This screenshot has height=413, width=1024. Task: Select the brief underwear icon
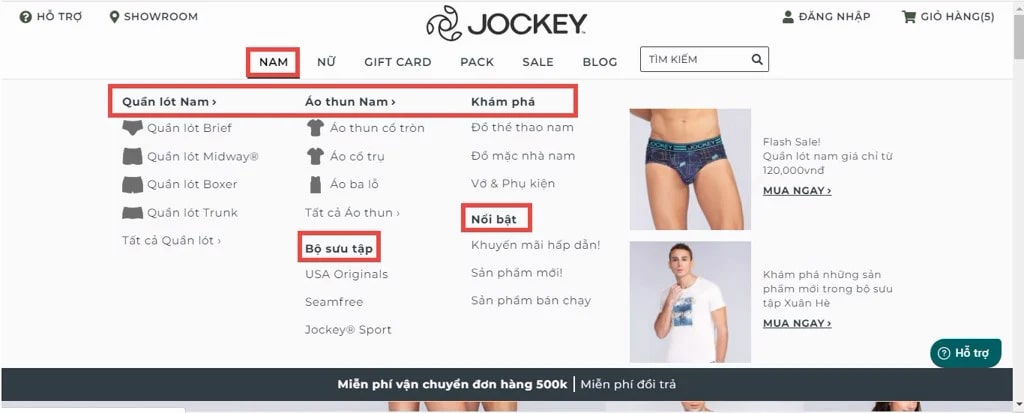tap(133, 127)
